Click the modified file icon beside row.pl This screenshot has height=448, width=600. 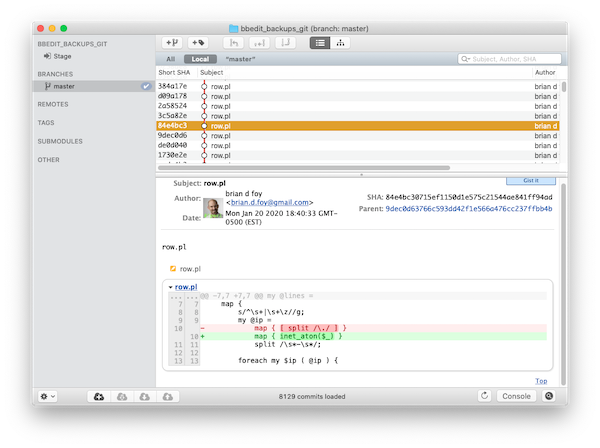coord(173,269)
